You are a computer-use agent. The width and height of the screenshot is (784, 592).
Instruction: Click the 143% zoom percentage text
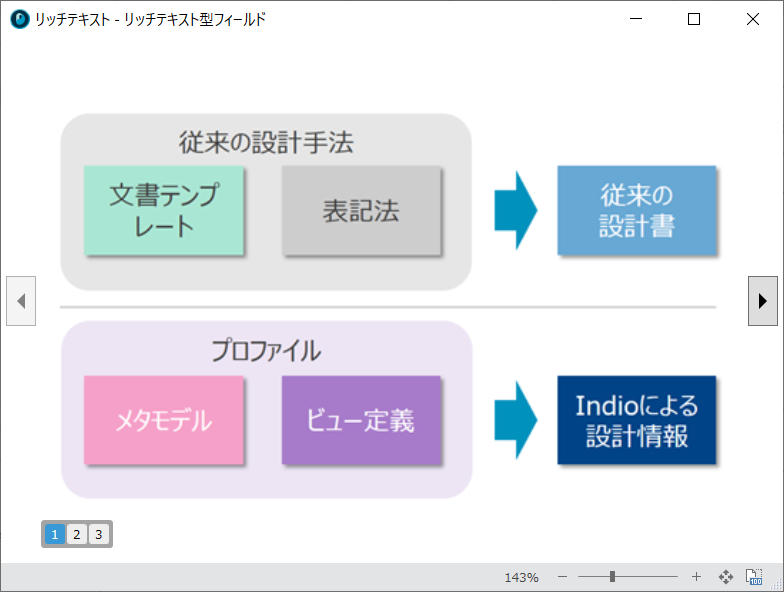[522, 578]
